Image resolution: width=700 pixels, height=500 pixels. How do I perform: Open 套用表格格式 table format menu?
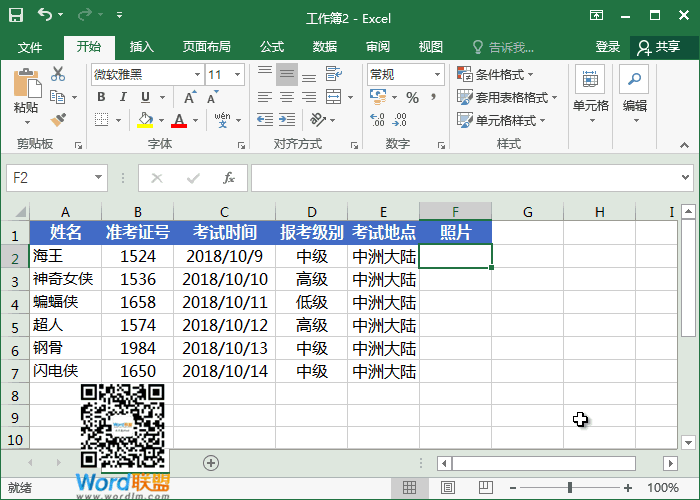(x=507, y=97)
